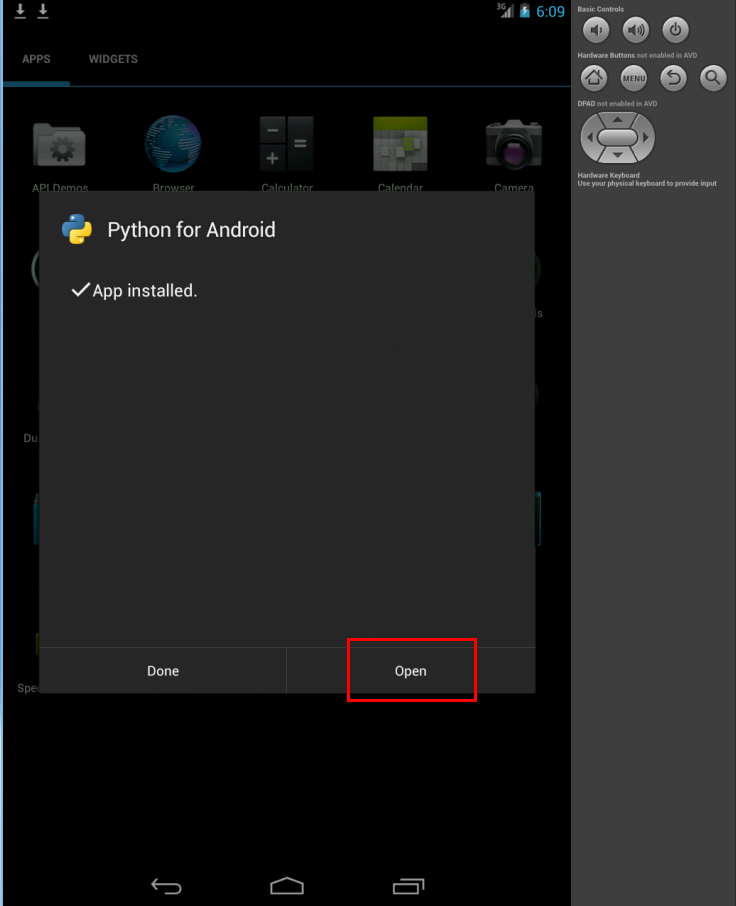
Task: Tap the 6:09 clock in status bar
Action: click(550, 12)
